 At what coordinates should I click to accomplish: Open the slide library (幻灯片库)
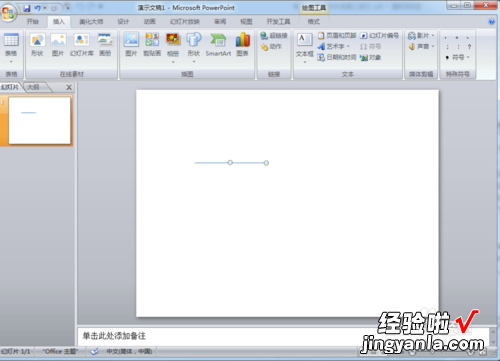pos(82,45)
